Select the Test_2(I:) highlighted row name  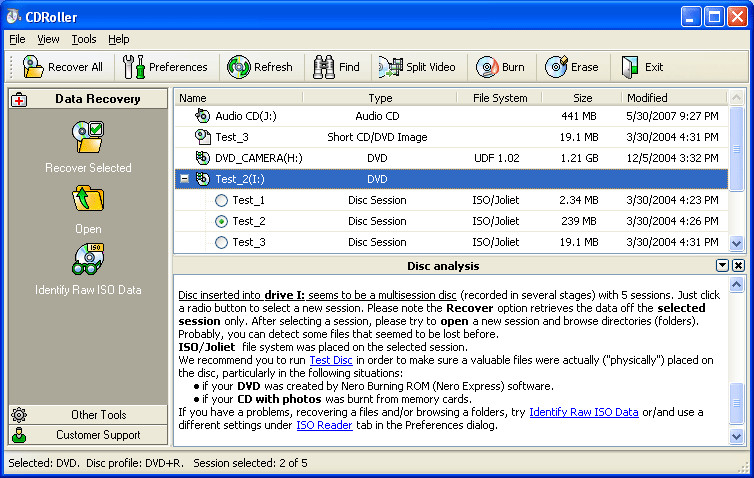tap(240, 179)
